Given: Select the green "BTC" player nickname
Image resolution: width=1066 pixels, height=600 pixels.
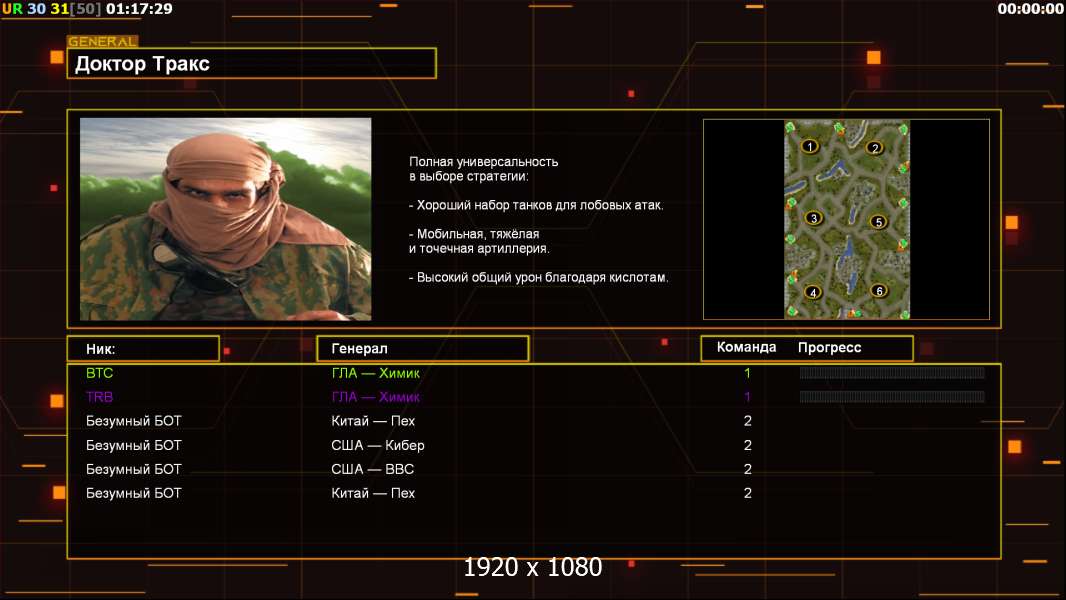Looking at the screenshot, I should (x=99, y=373).
